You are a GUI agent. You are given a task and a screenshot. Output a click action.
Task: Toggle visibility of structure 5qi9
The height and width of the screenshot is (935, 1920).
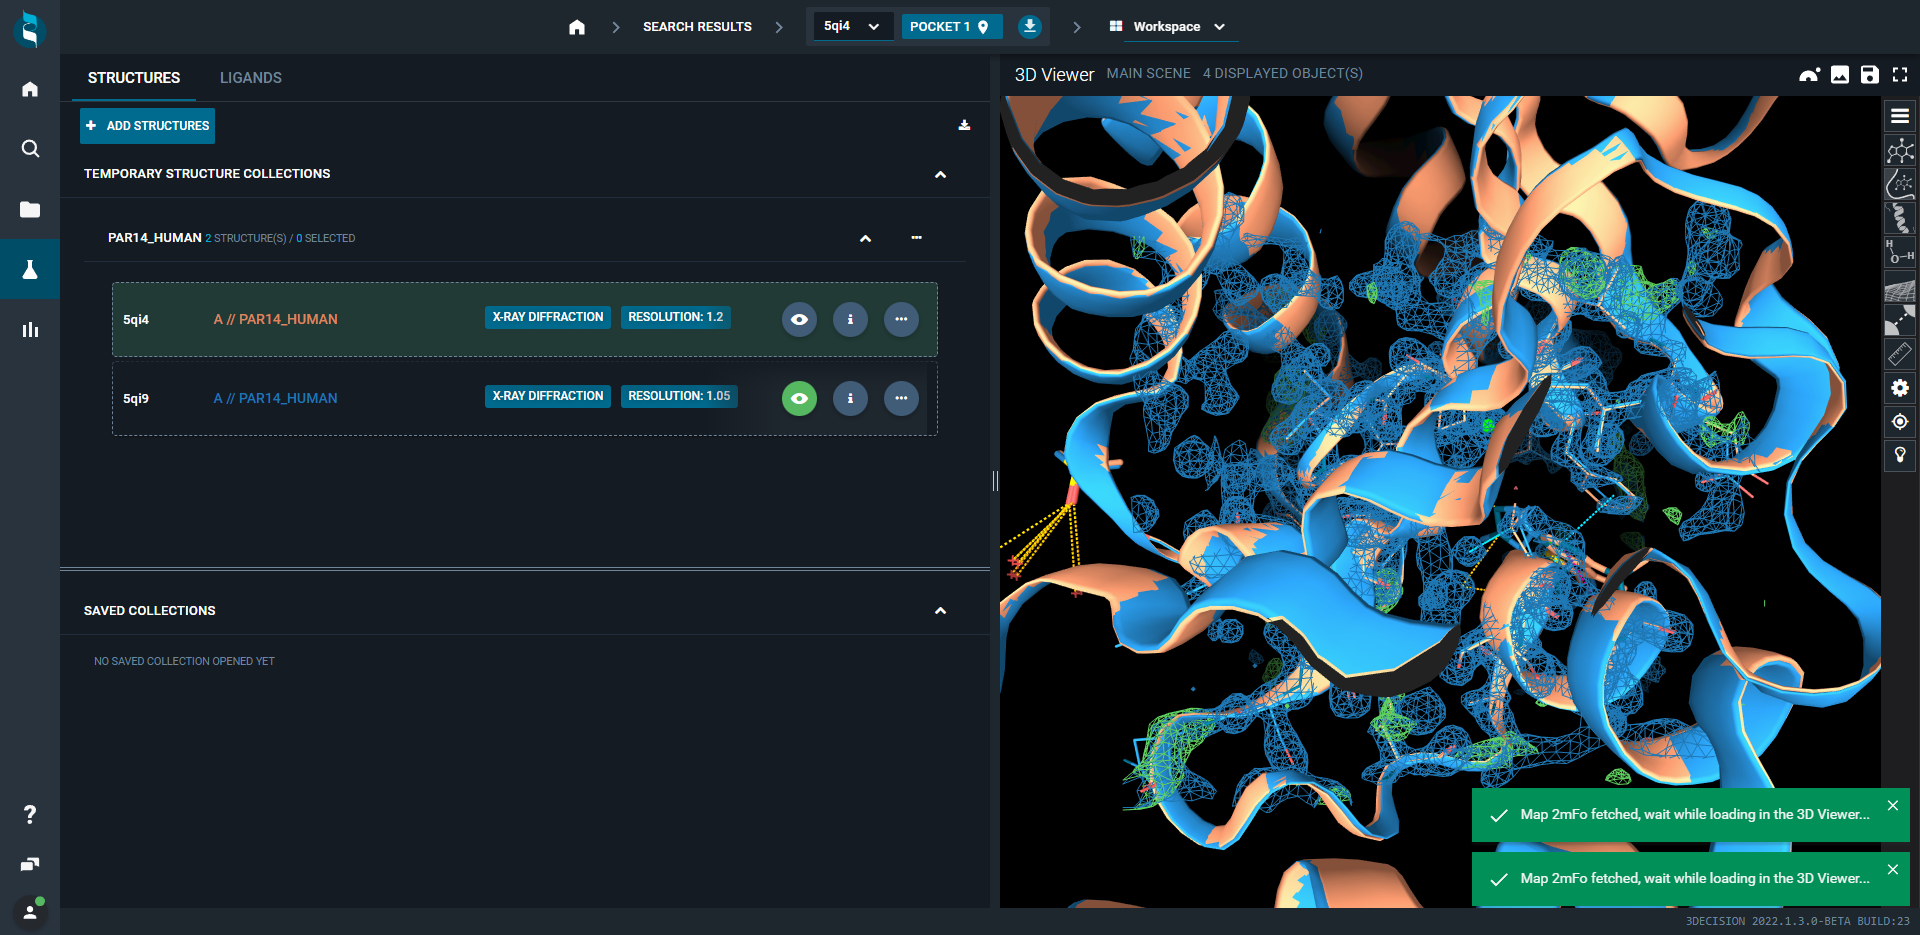[x=799, y=398]
